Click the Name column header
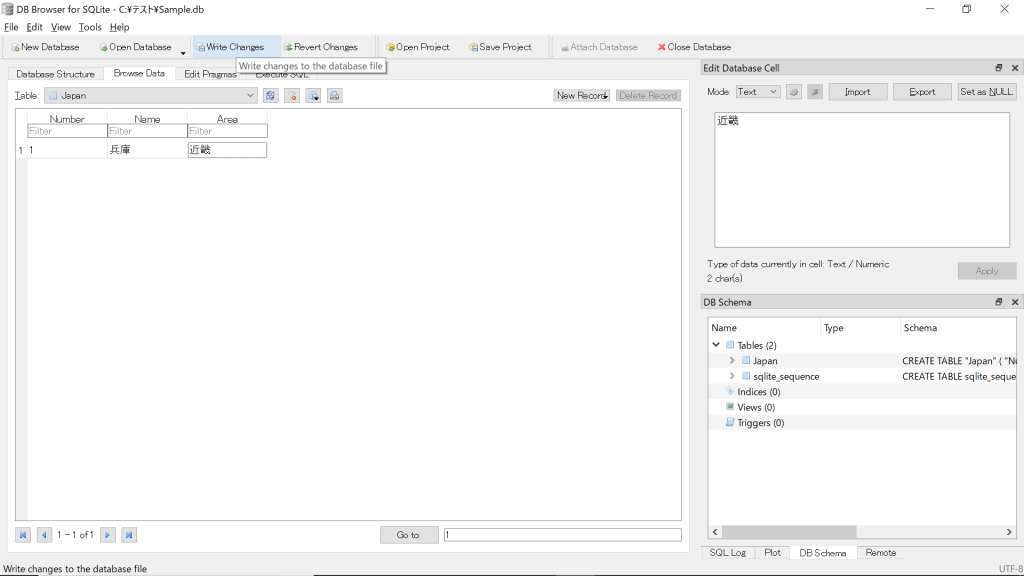Viewport: 1024px width, 576px height. pos(148,119)
